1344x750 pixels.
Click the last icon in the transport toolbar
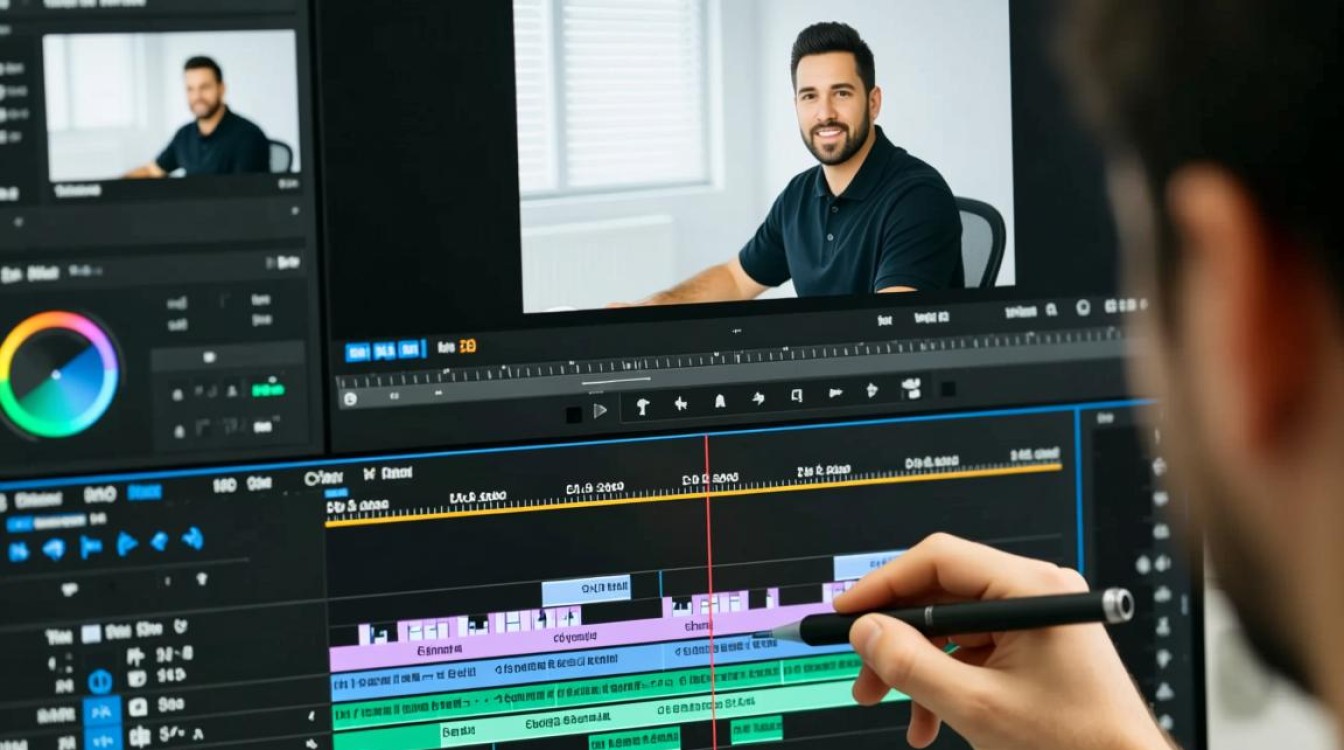pos(910,387)
